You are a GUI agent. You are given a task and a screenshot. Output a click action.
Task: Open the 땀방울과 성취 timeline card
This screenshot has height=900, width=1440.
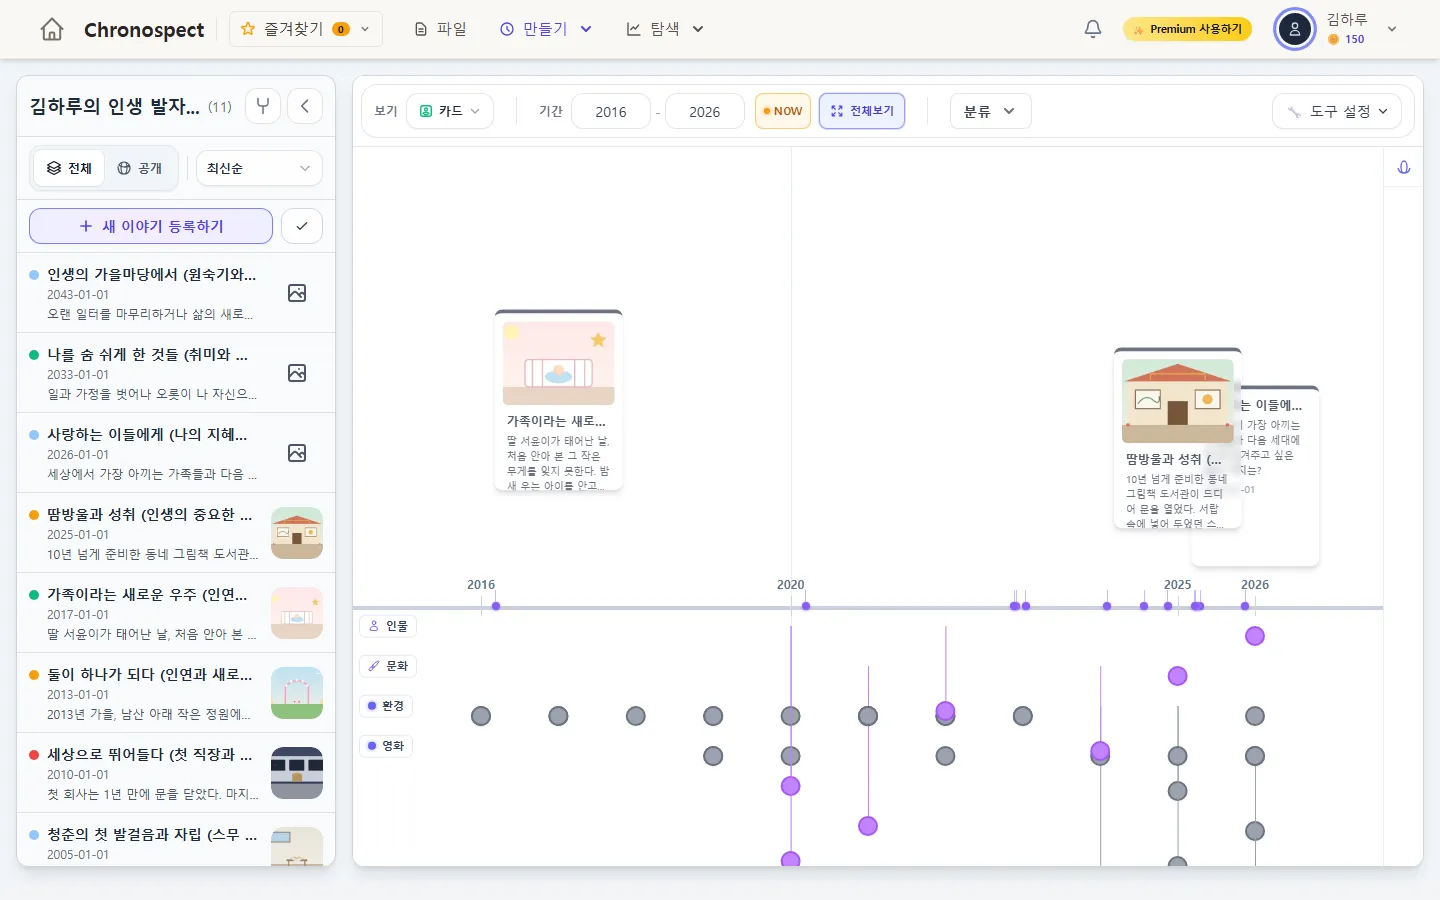[1178, 438]
